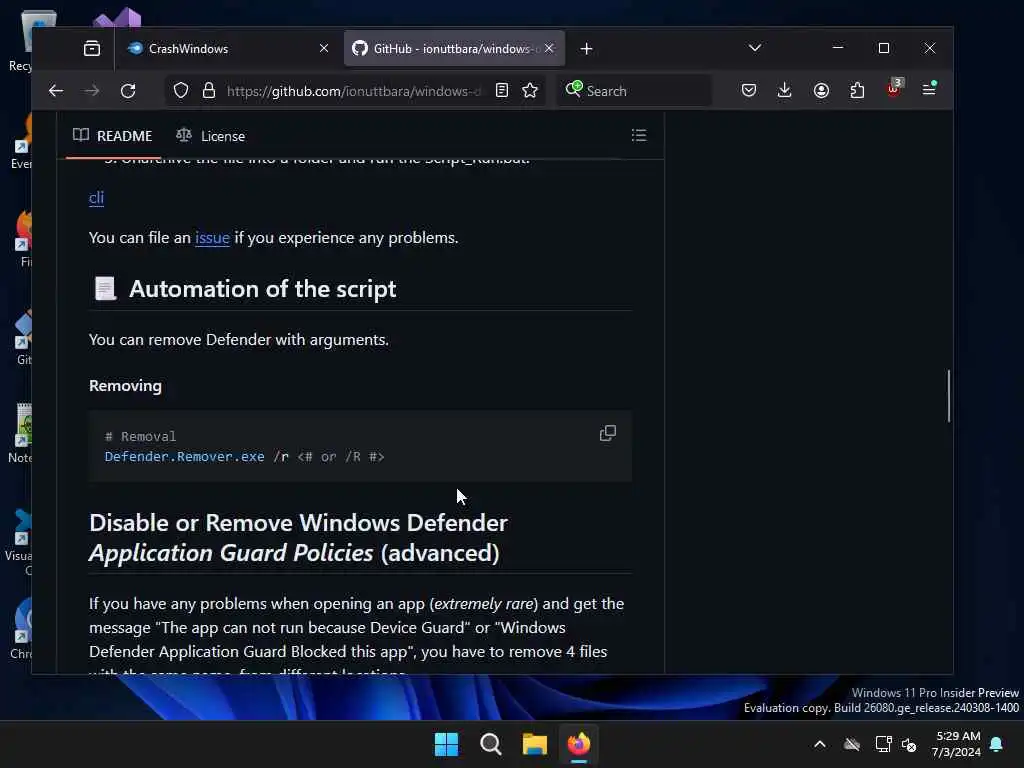Click the Automation of the script heading

[262, 289]
